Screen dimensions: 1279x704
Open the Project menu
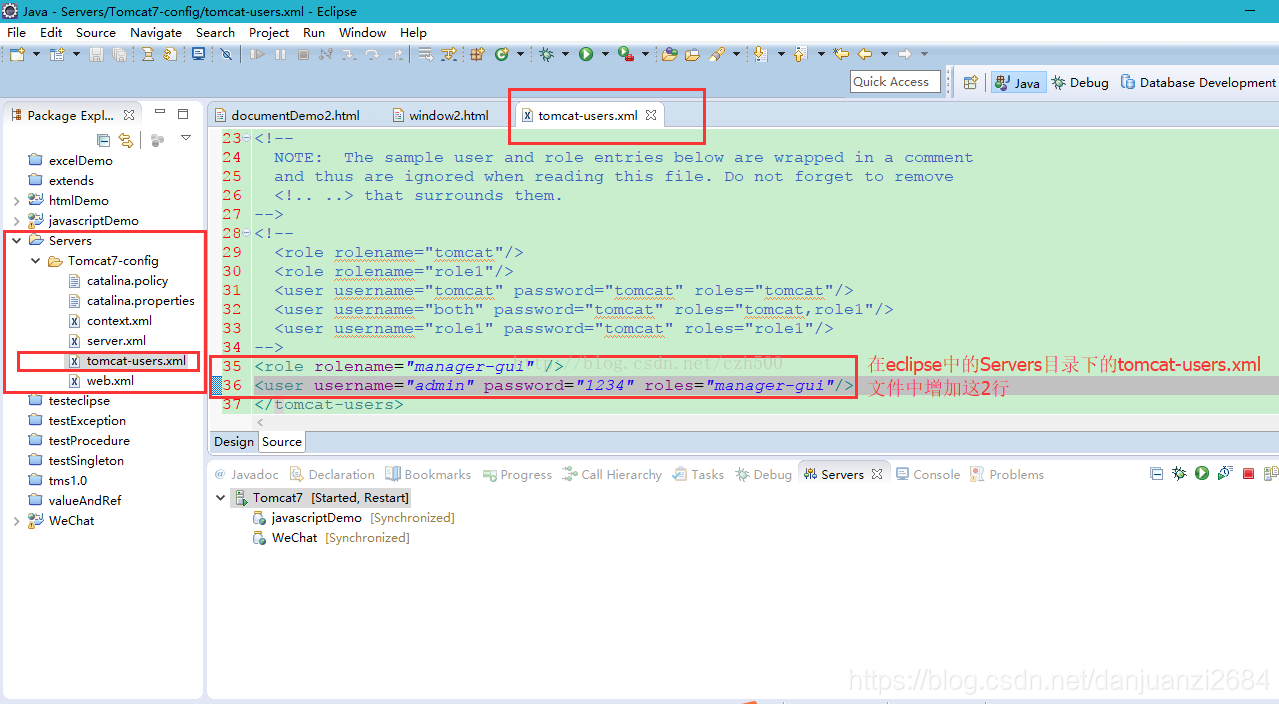coord(269,32)
